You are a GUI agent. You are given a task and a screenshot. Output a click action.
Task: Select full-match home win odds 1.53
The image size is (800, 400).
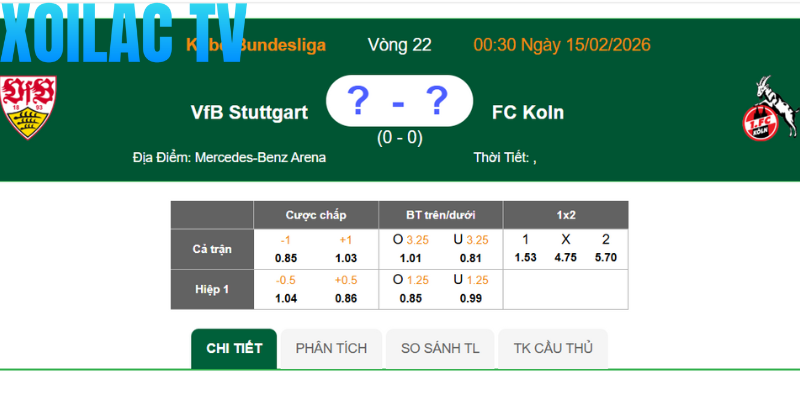(525, 258)
